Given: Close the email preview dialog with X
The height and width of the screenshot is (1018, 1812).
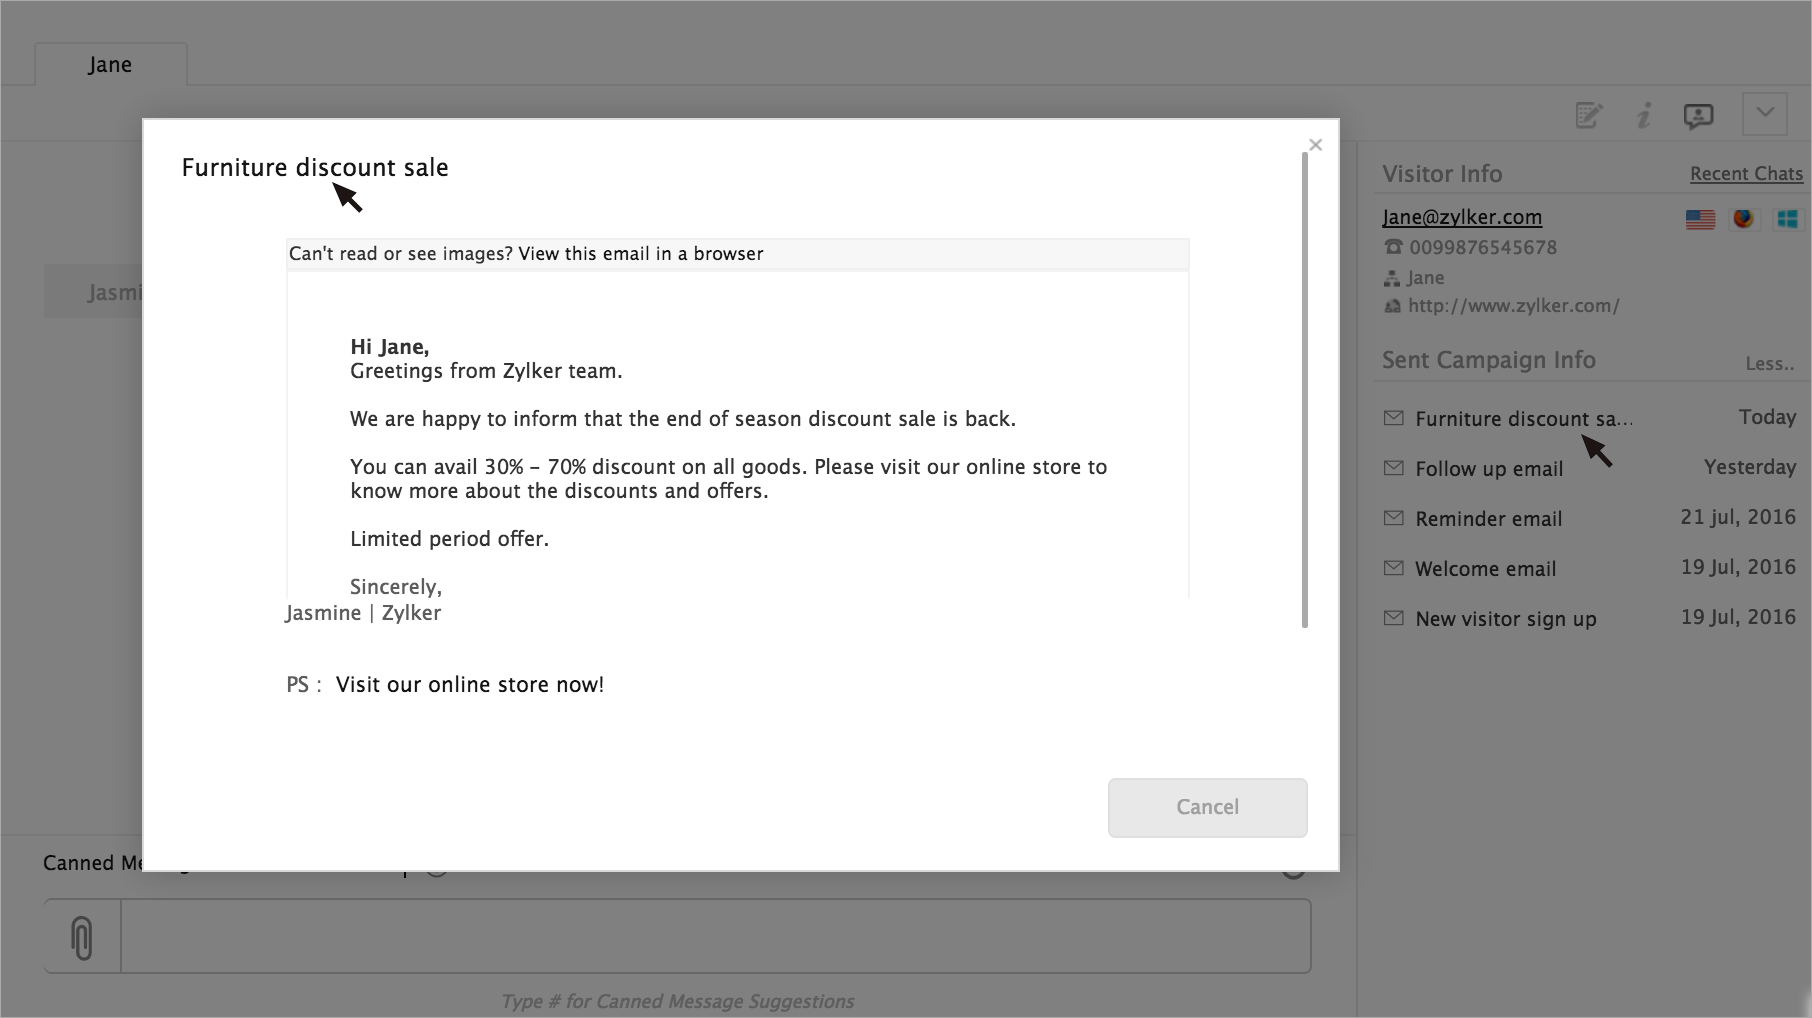Looking at the screenshot, I should tap(1316, 145).
